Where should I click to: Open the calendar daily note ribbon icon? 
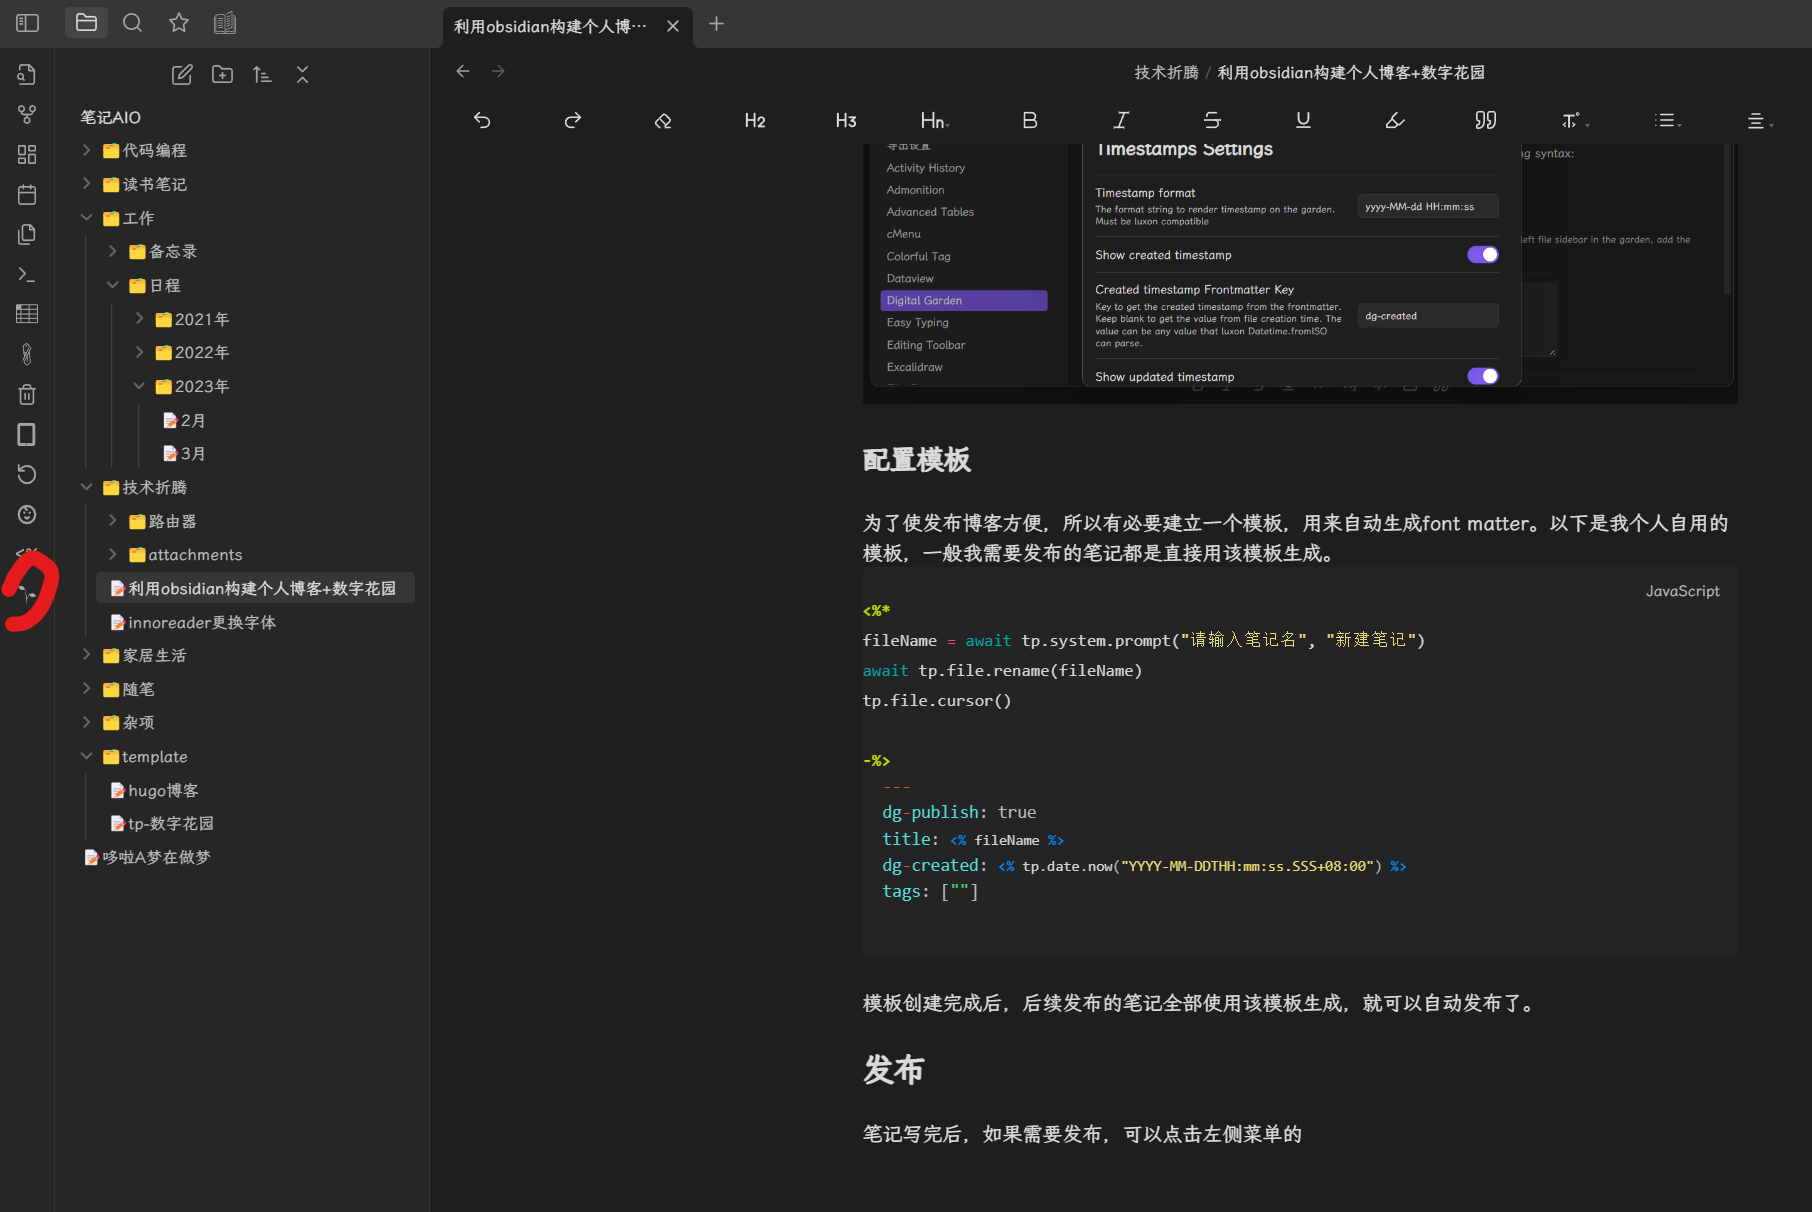click(27, 194)
